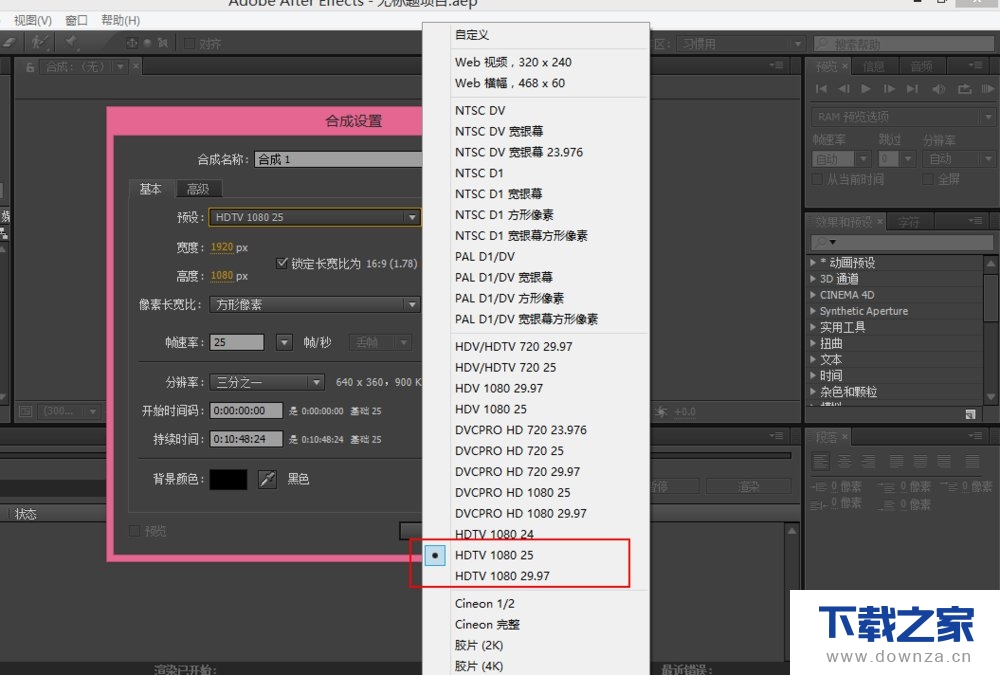The image size is (1000, 675).
Task: Toggle the 预览 checkbox in the dialog
Action: click(135, 531)
